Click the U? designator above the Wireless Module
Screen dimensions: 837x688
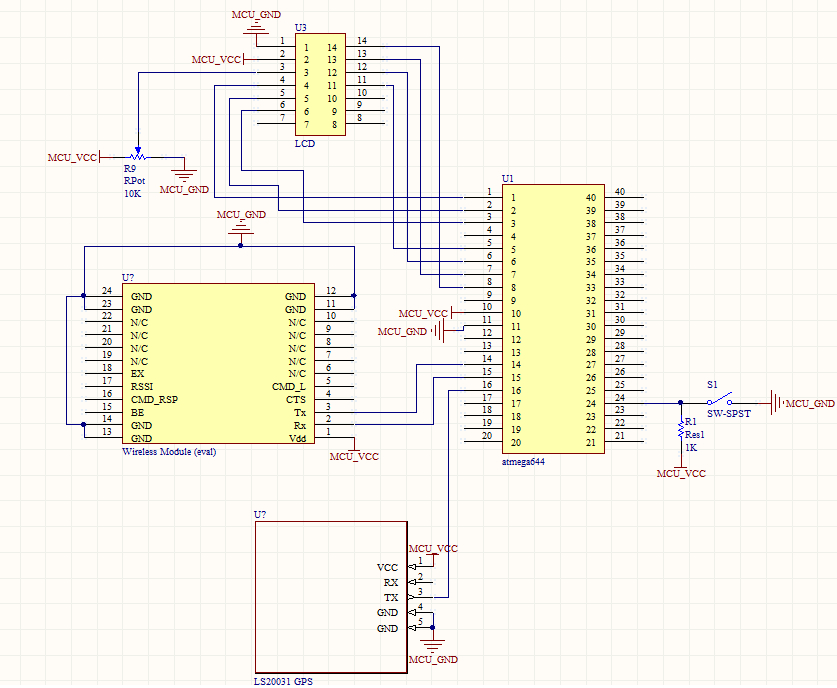tap(128, 278)
